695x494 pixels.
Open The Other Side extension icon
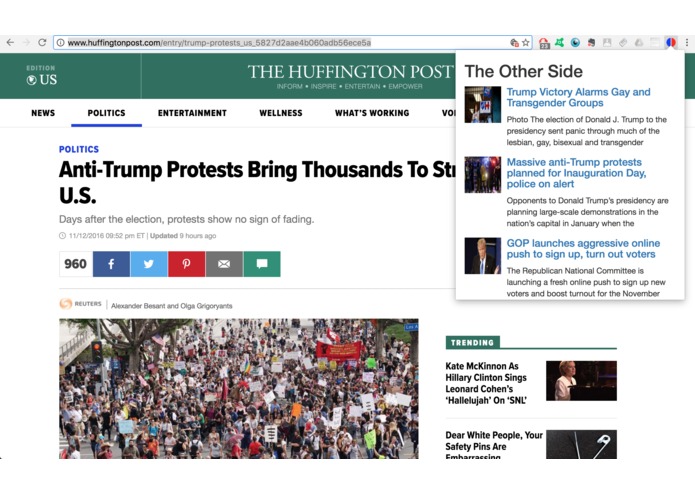671,43
